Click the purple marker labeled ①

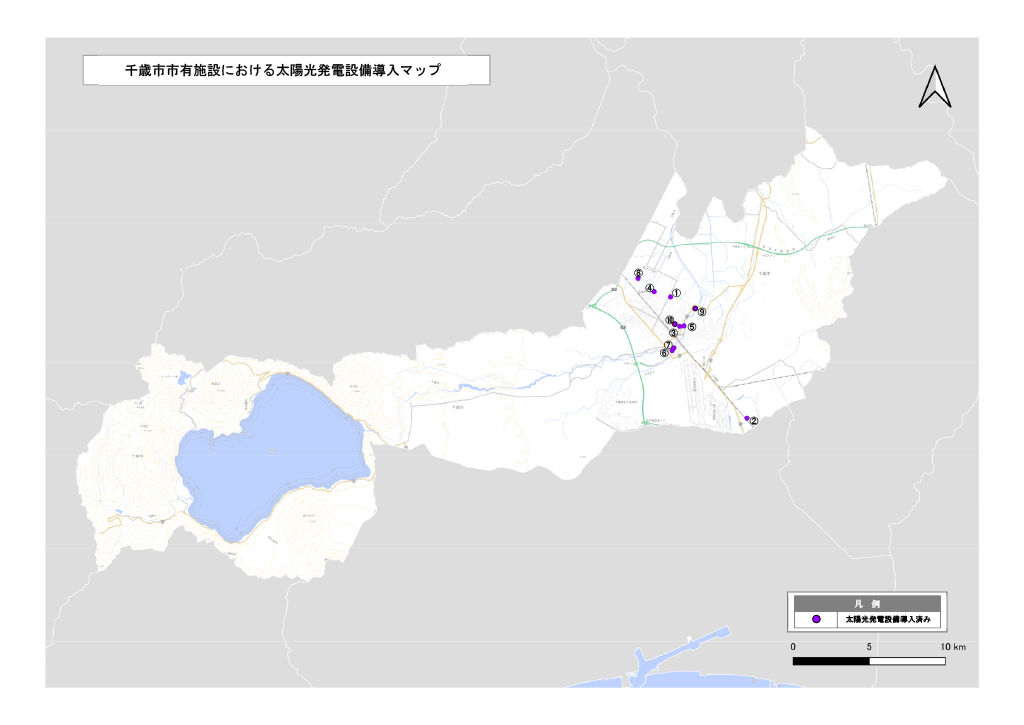[670, 297]
